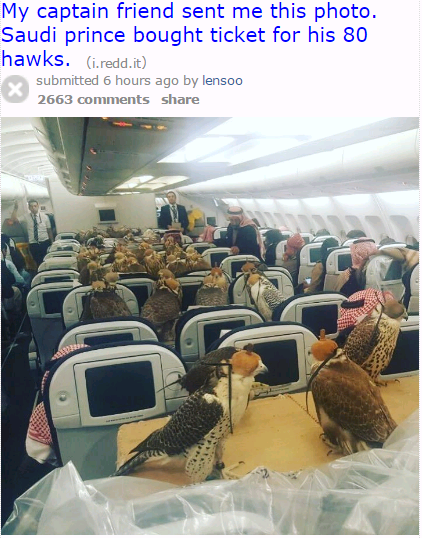Click the clear plastic sheet at the photo's bottom
Screen dimensions: 422x538
click(213, 501)
